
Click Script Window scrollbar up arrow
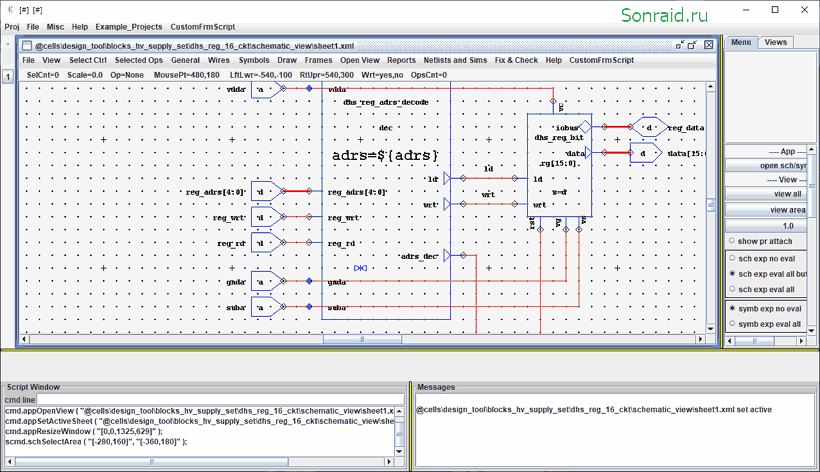coord(399,412)
